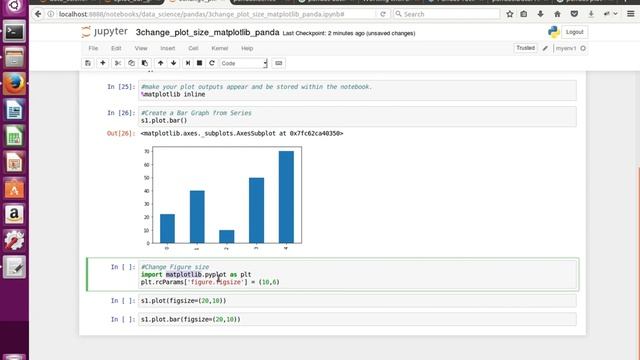Screen dimensions: 640x360
Task: Paste cells below using the paste icon
Action: coord(144,63)
